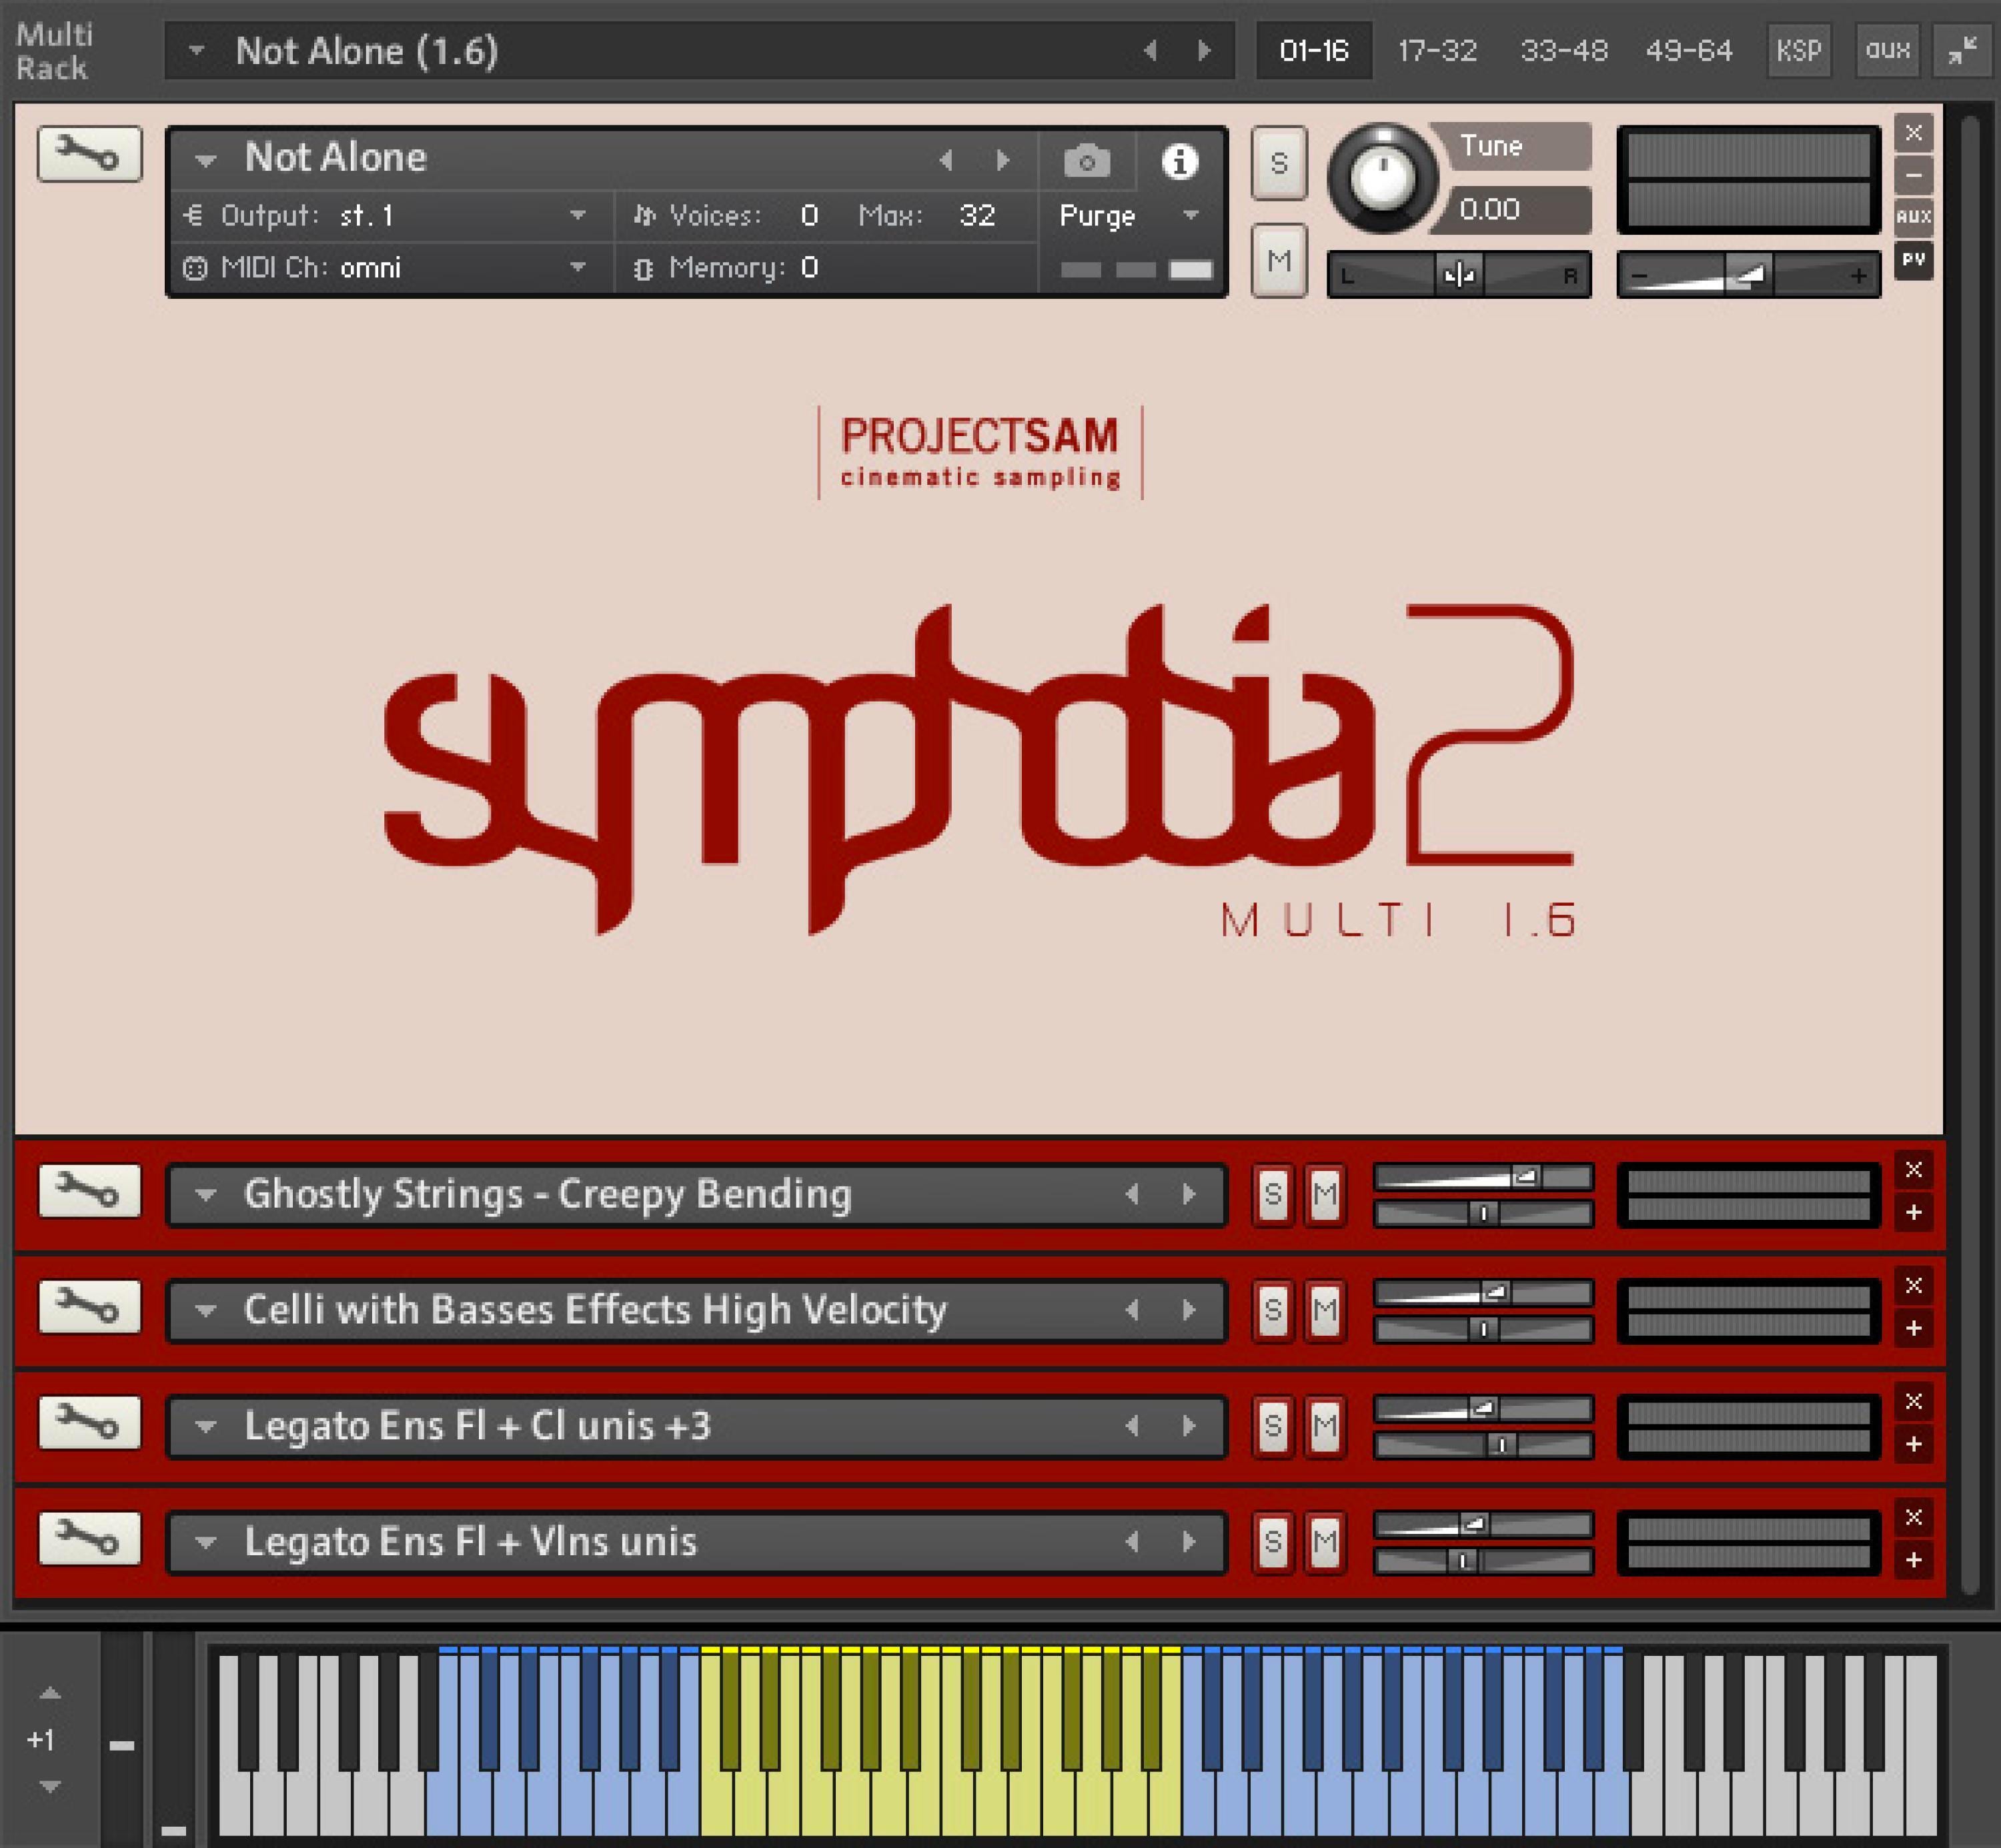The height and width of the screenshot is (1848, 2001).
Task: Mute the Ghostly Strings - Creepy Bending instrument
Action: (x=1326, y=1193)
